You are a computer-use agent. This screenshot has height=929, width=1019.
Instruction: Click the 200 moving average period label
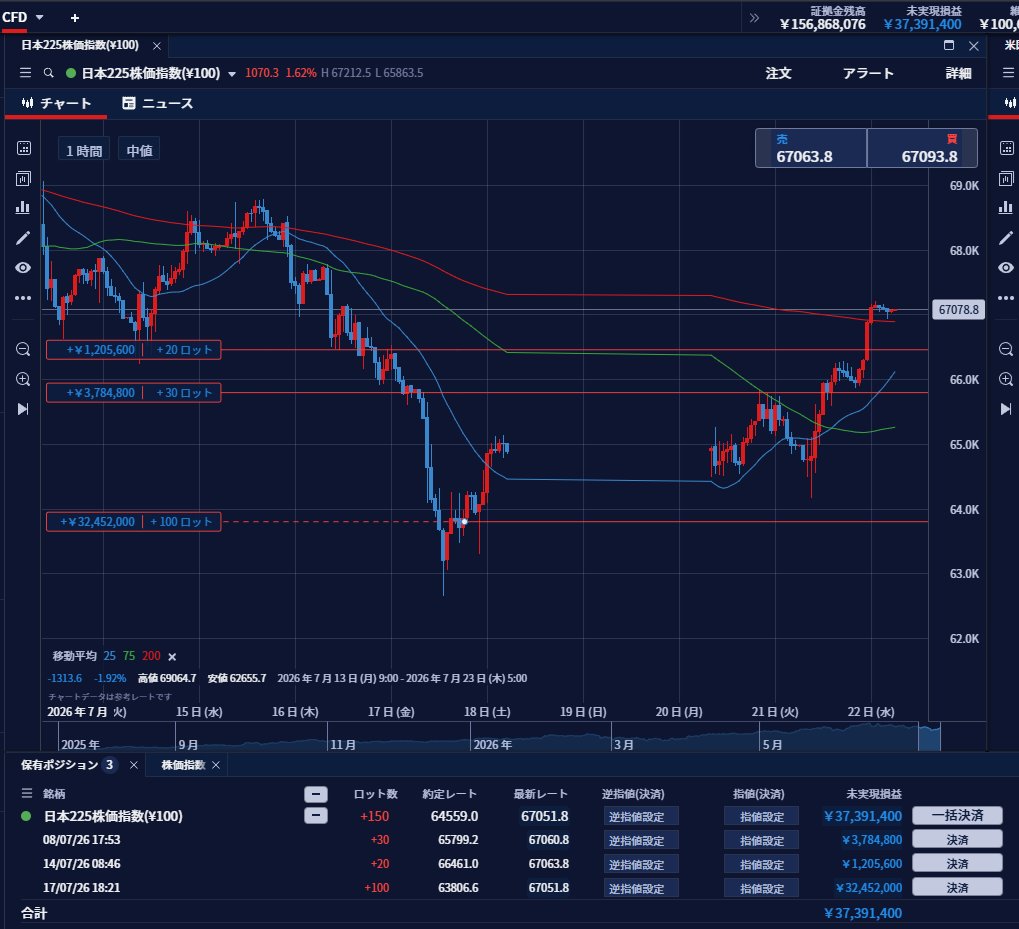pos(151,656)
